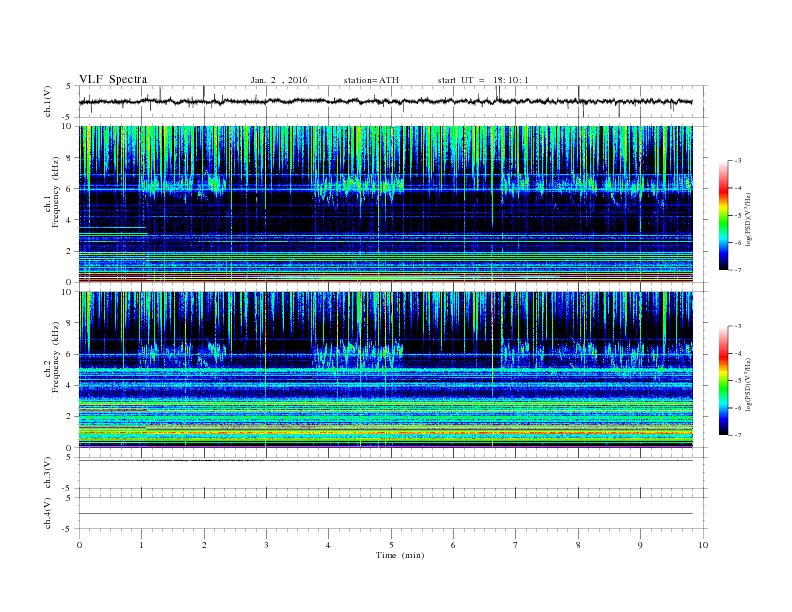This screenshot has height=612, width=792.
Task: Click the "4" kHz tick on ch.1 spectrogram
Action: pyautogui.click(x=70, y=220)
